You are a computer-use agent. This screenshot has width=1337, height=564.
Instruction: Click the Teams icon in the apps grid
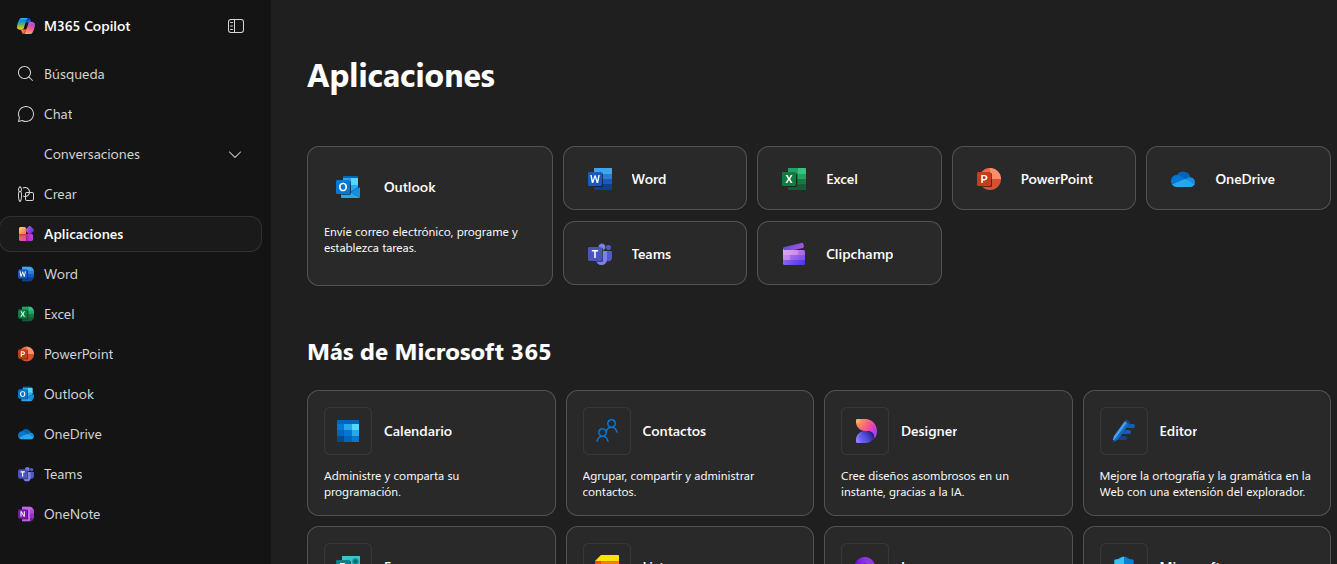(x=600, y=254)
